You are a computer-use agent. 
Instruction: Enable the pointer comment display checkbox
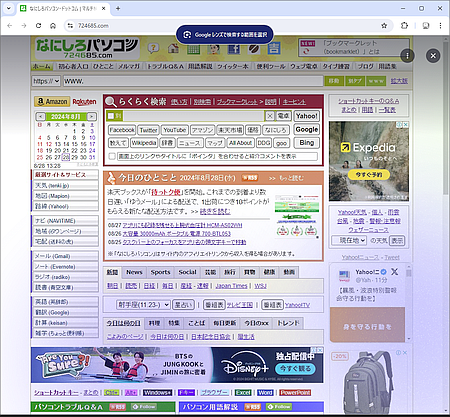(x=112, y=156)
